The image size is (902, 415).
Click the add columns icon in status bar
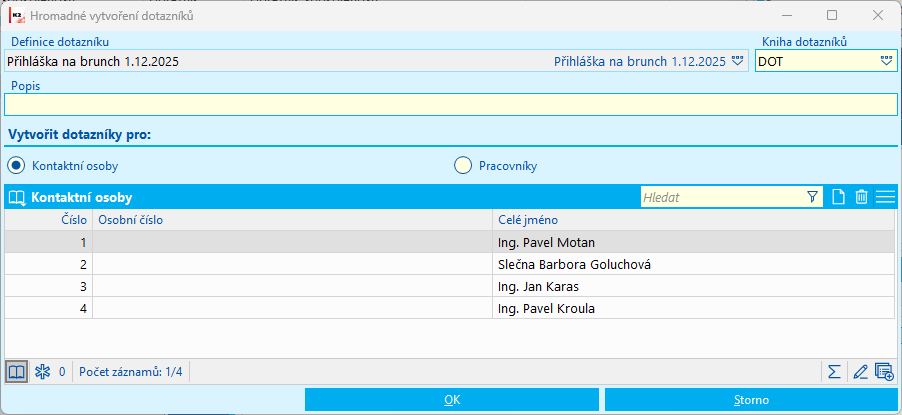(x=884, y=372)
